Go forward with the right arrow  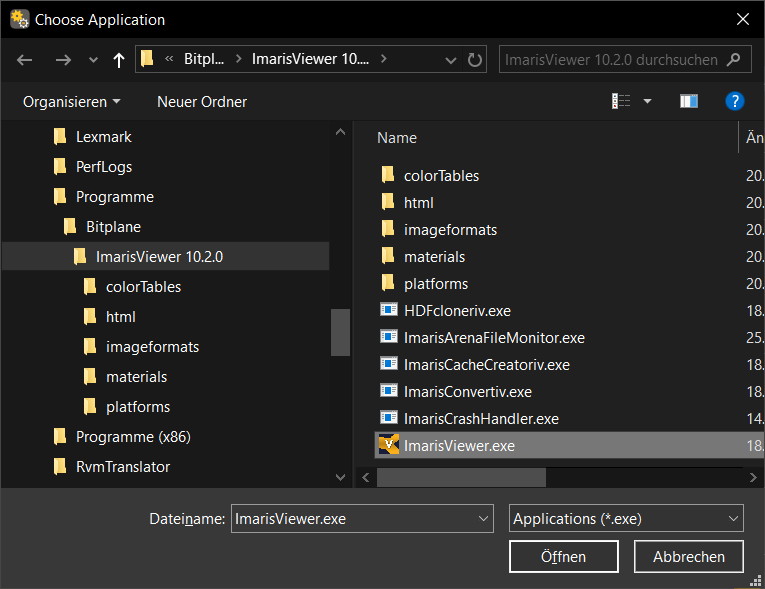[x=63, y=60]
